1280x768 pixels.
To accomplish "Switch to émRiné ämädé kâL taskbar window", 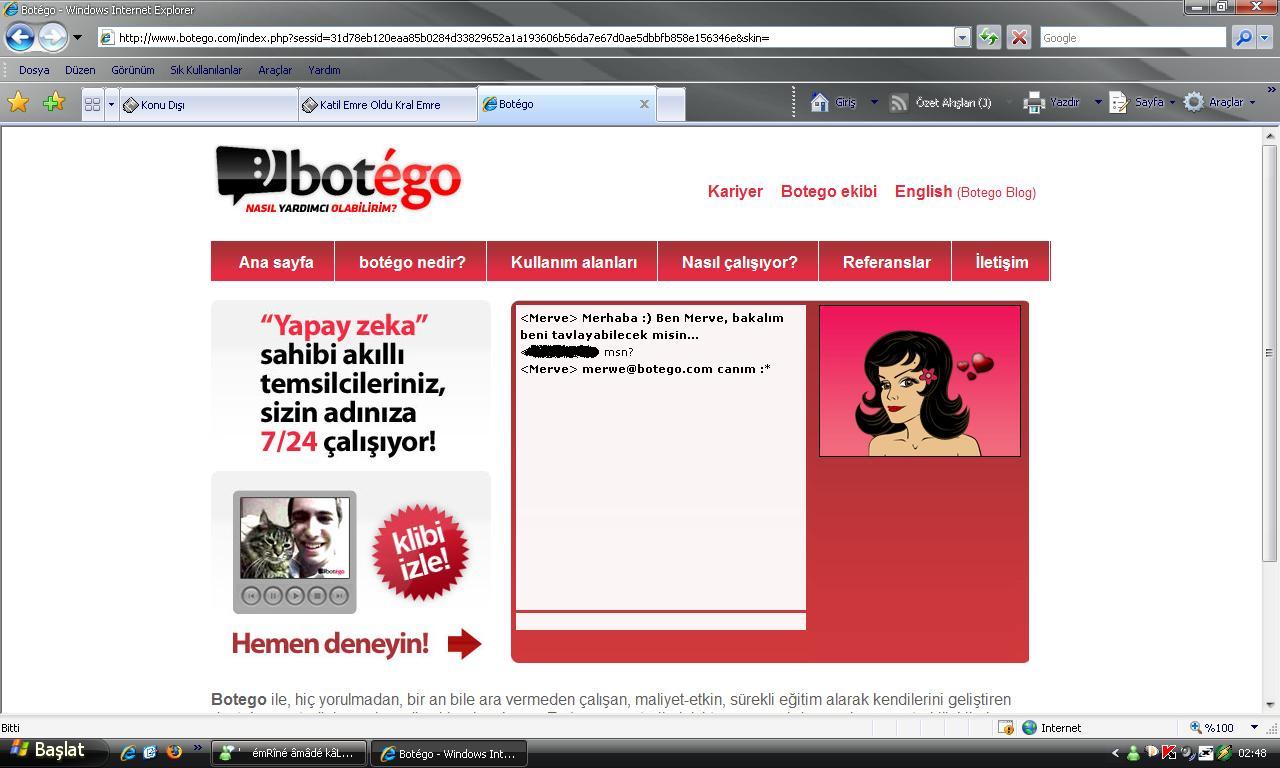I will click(289, 753).
